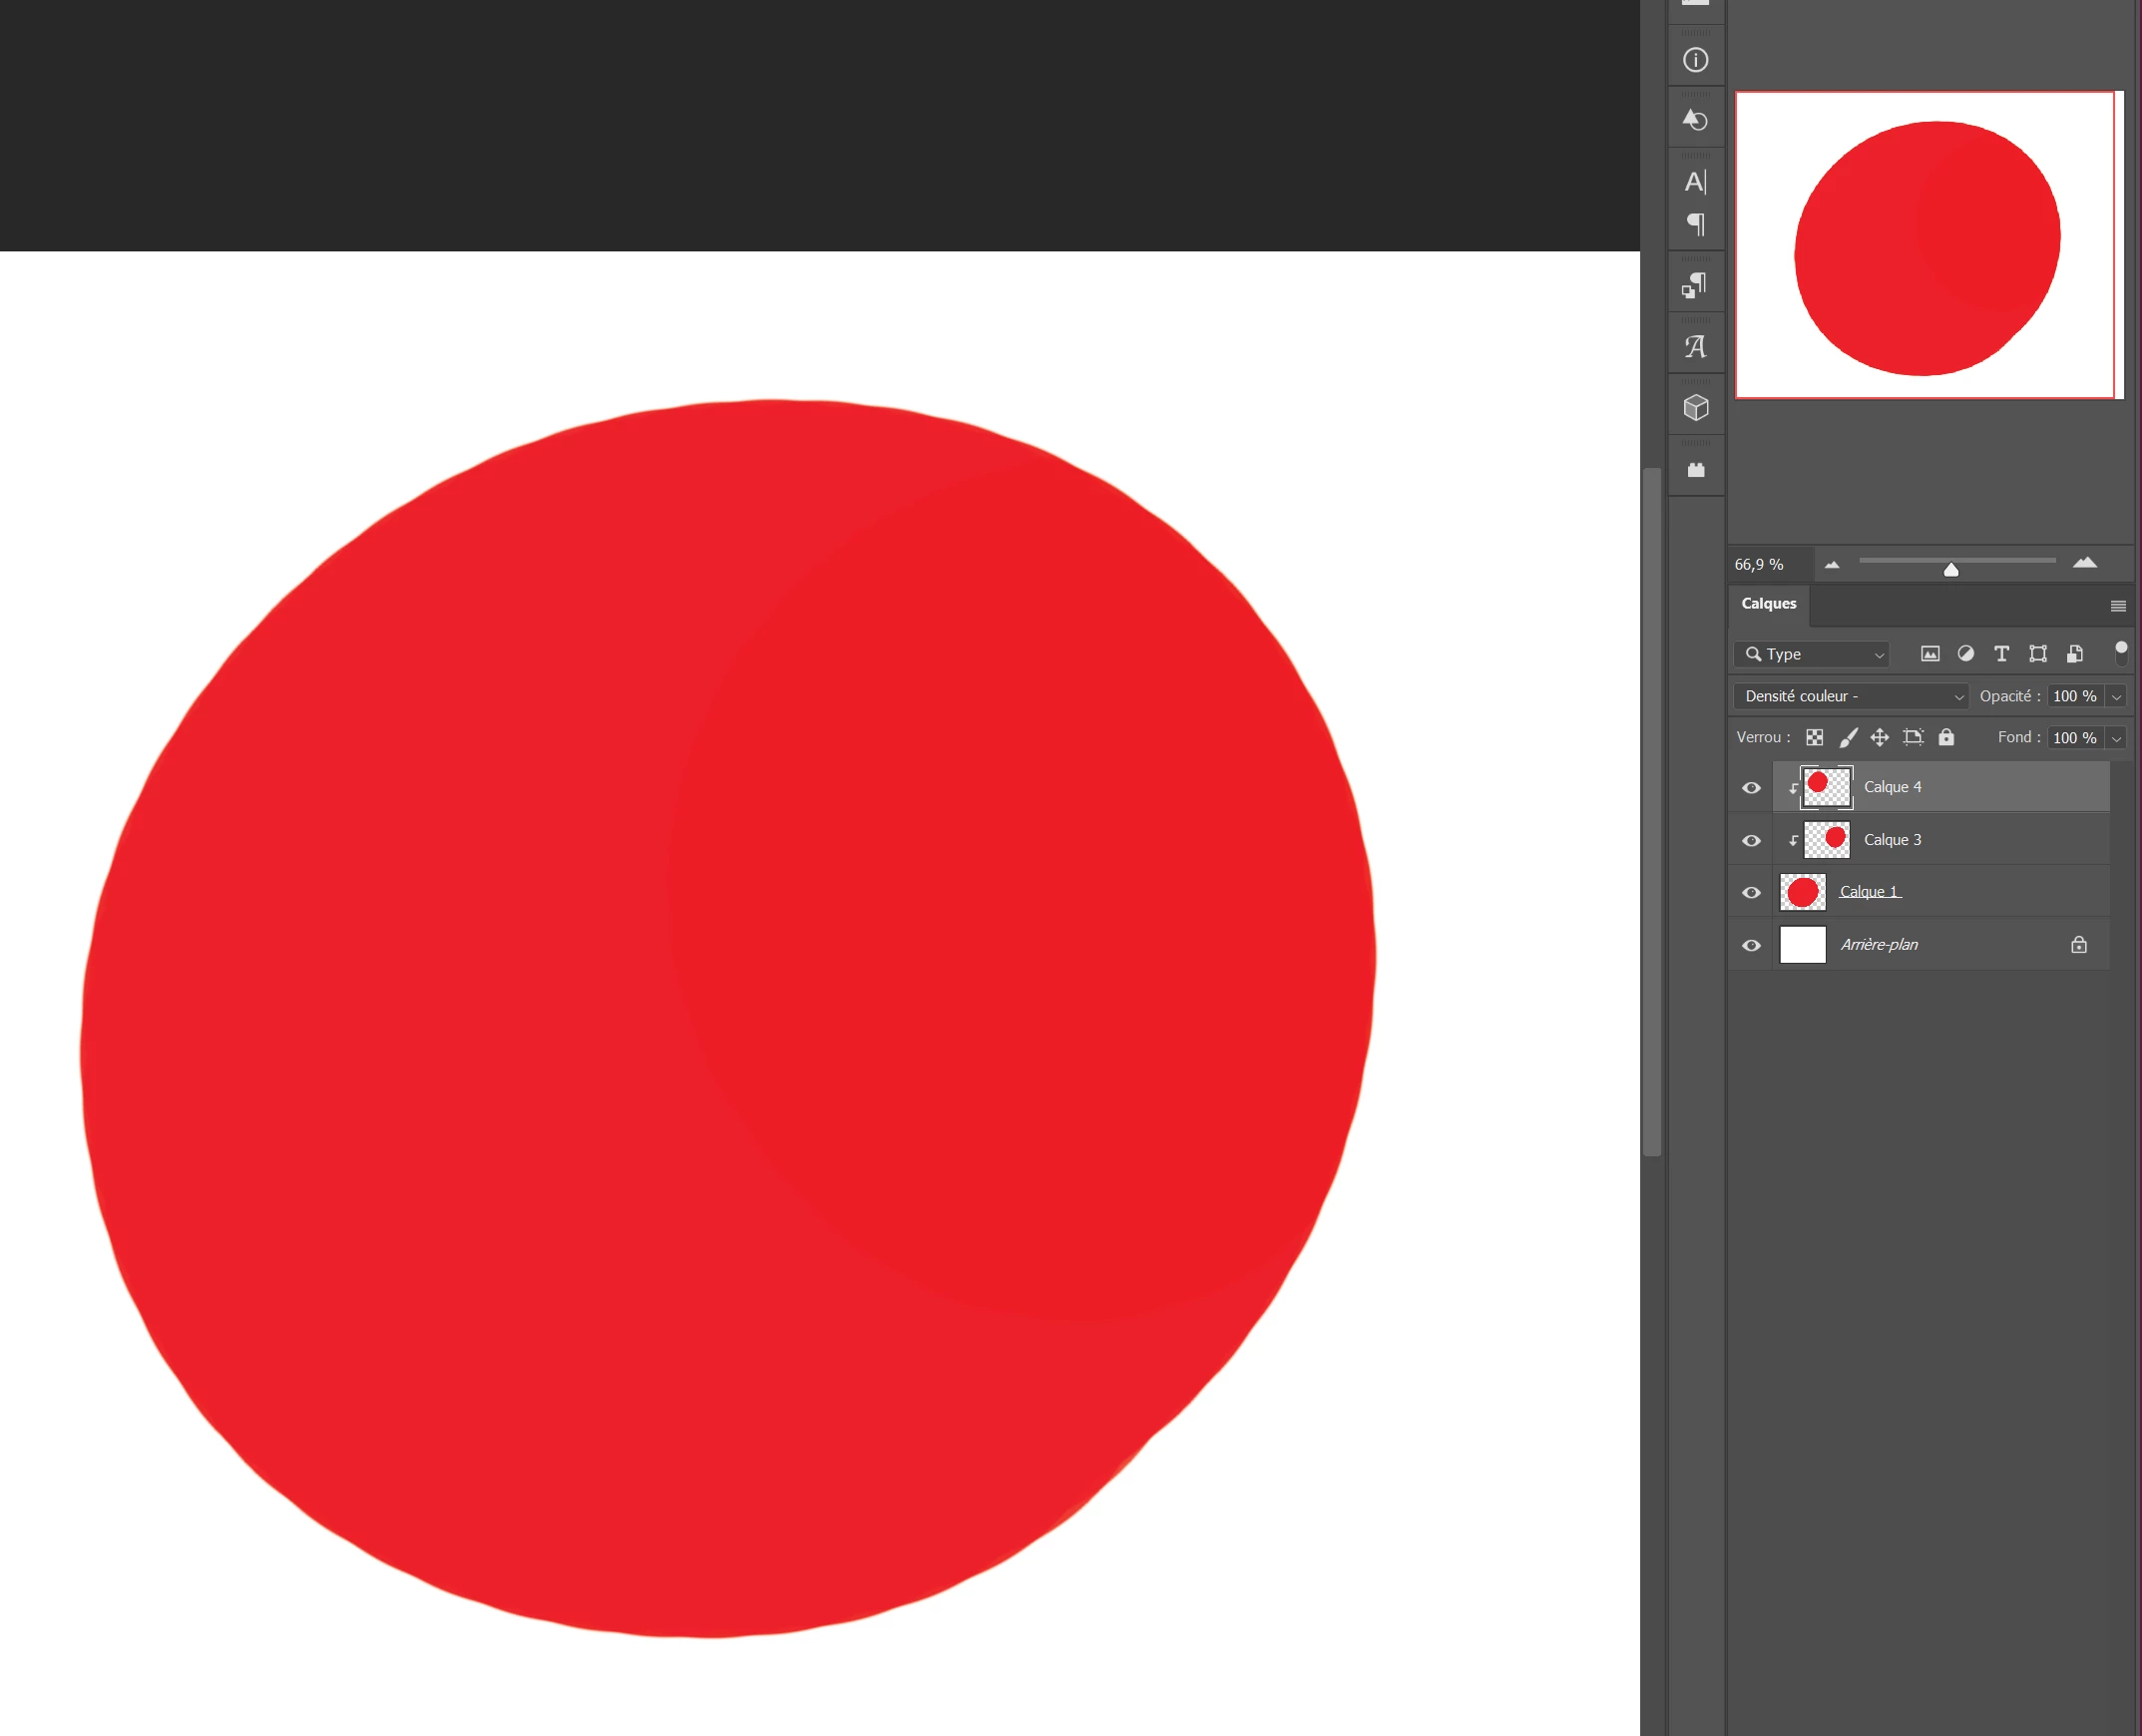The width and height of the screenshot is (2142, 1736).
Task: Toggle visibility of Arrière-plan layer
Action: pos(1751,946)
